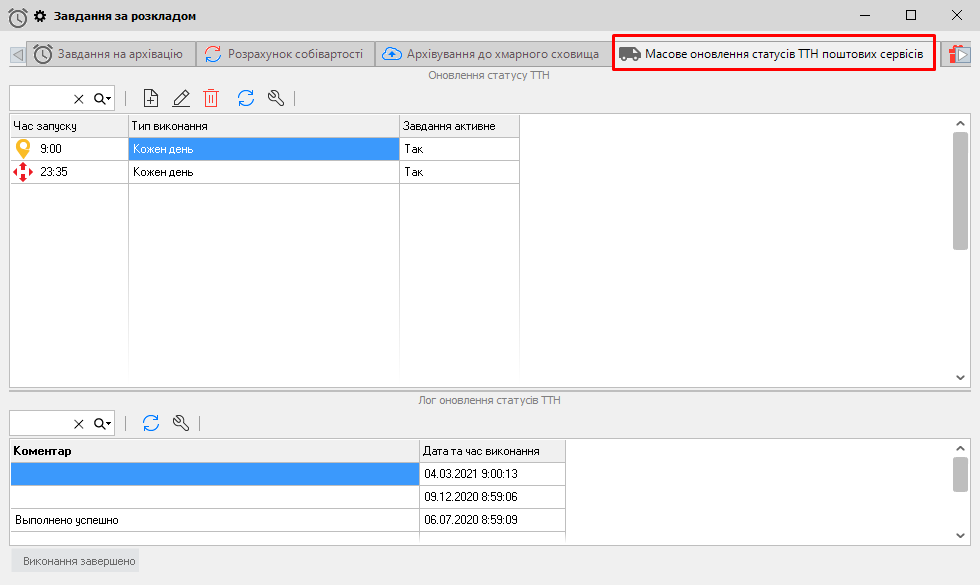Delete task using red trash icon
The height and width of the screenshot is (585, 980).
pos(211,98)
